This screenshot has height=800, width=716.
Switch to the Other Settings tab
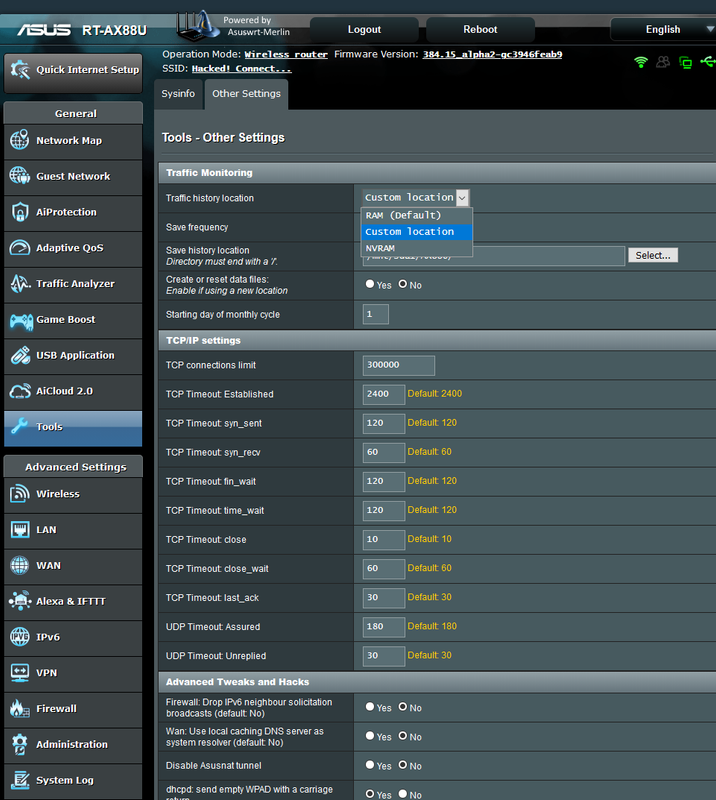click(x=246, y=94)
